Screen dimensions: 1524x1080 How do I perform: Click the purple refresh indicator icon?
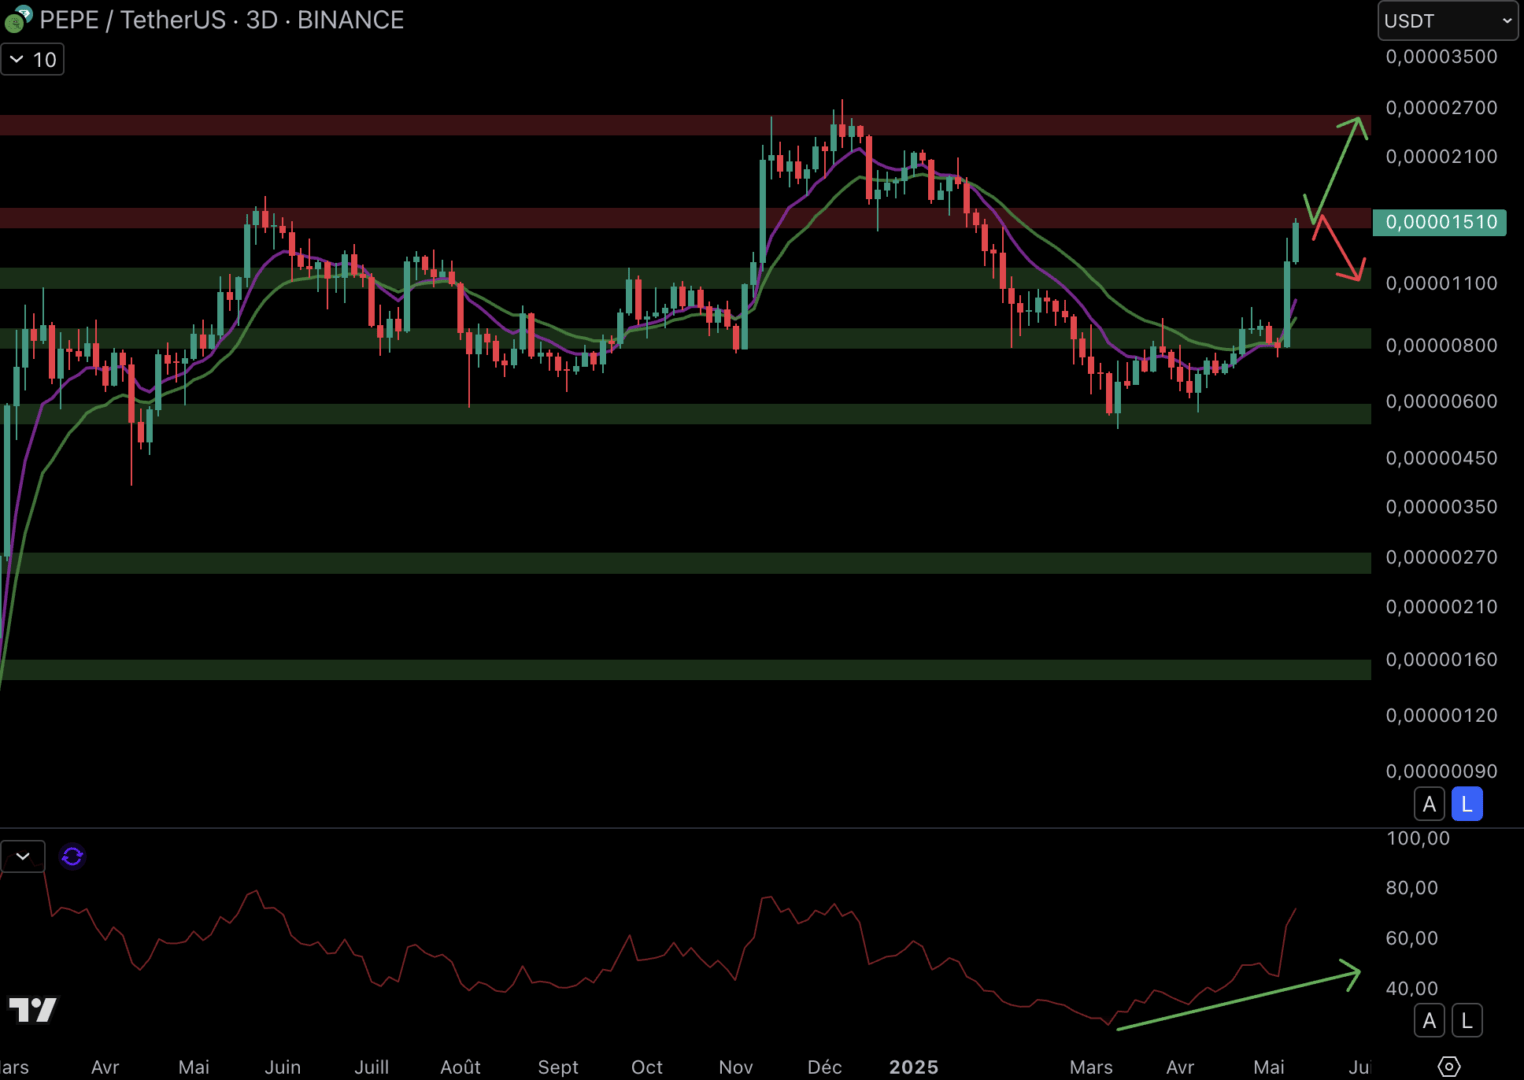(72, 857)
